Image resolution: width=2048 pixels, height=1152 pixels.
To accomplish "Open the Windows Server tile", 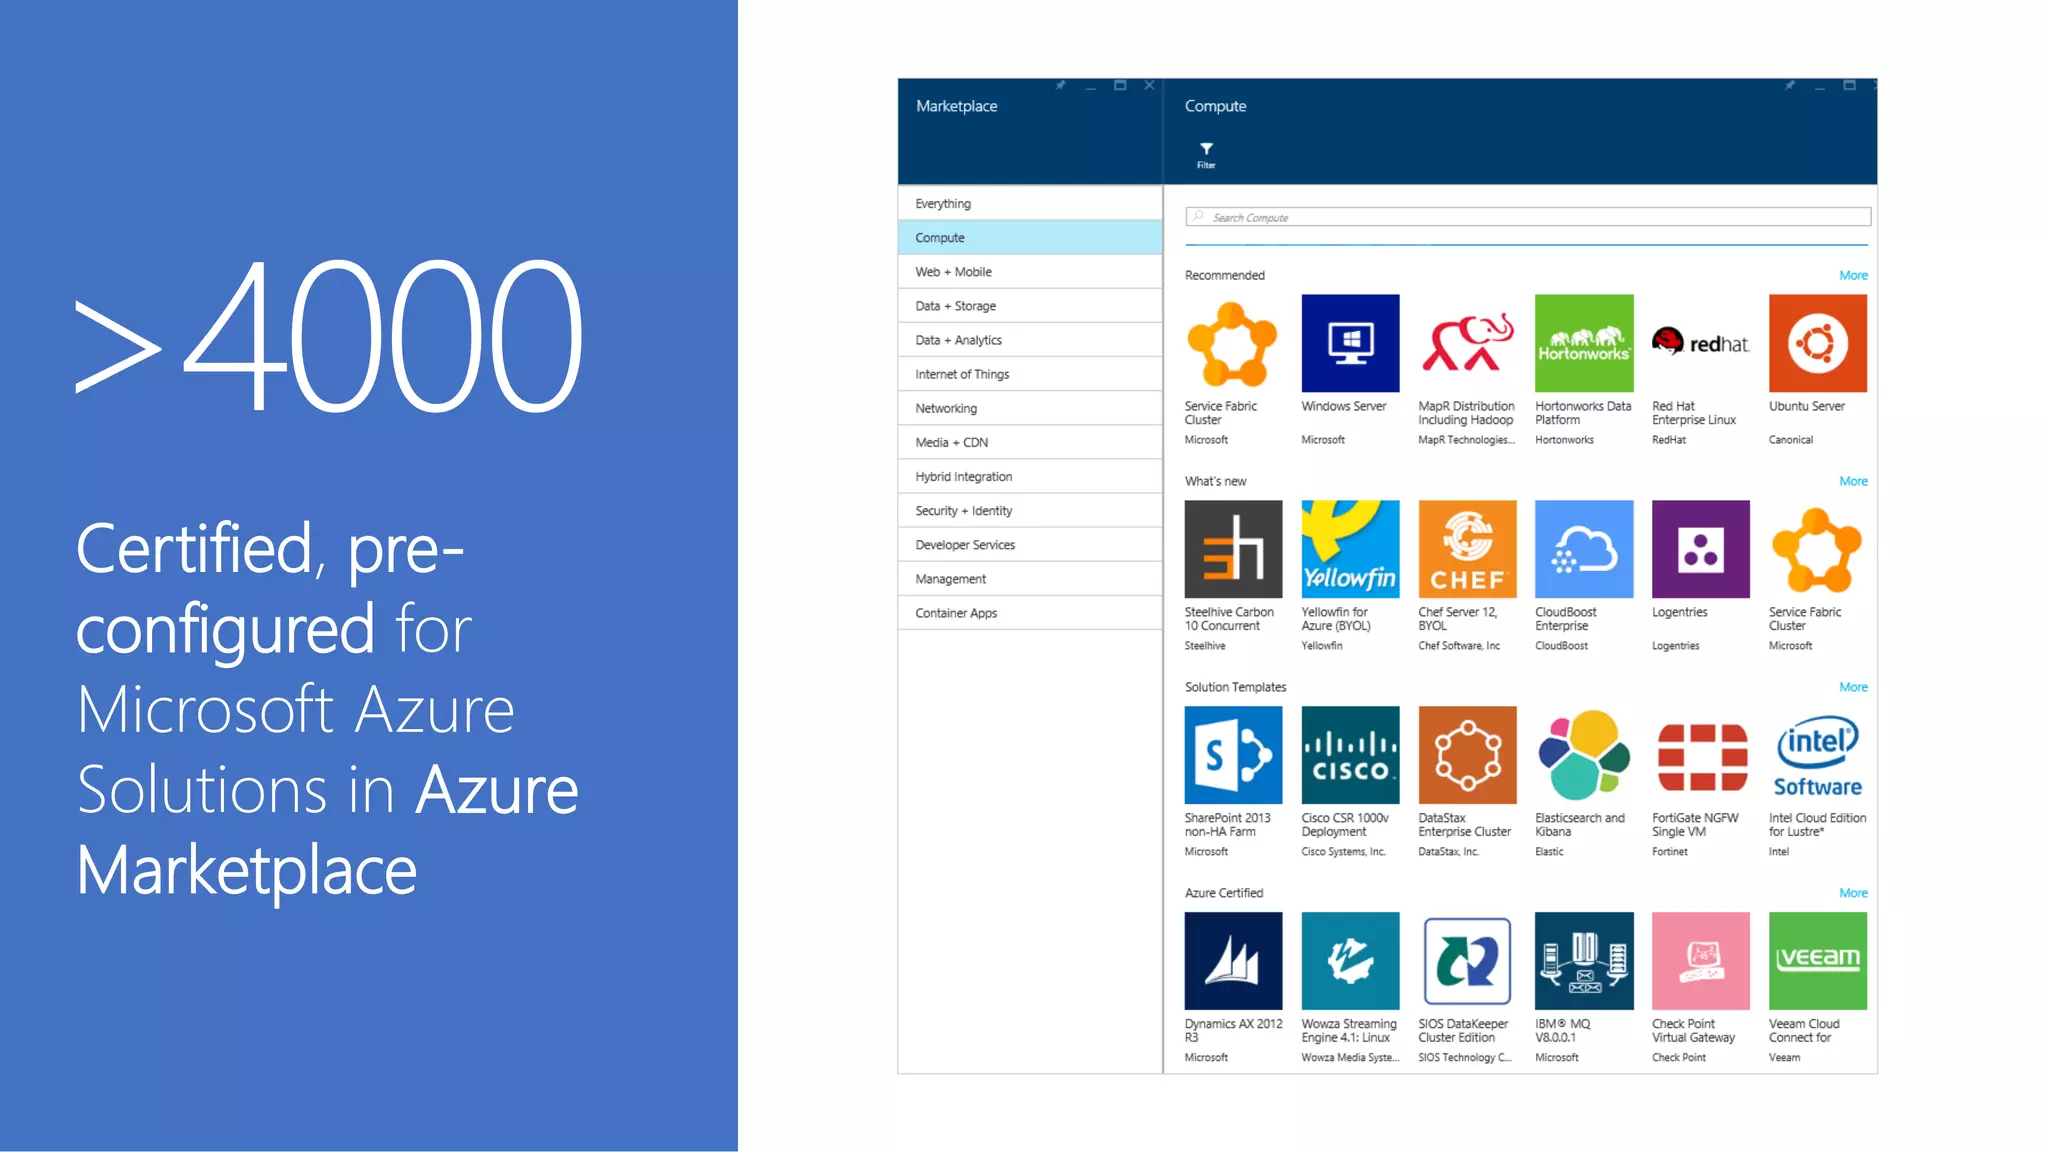I will coord(1350,343).
